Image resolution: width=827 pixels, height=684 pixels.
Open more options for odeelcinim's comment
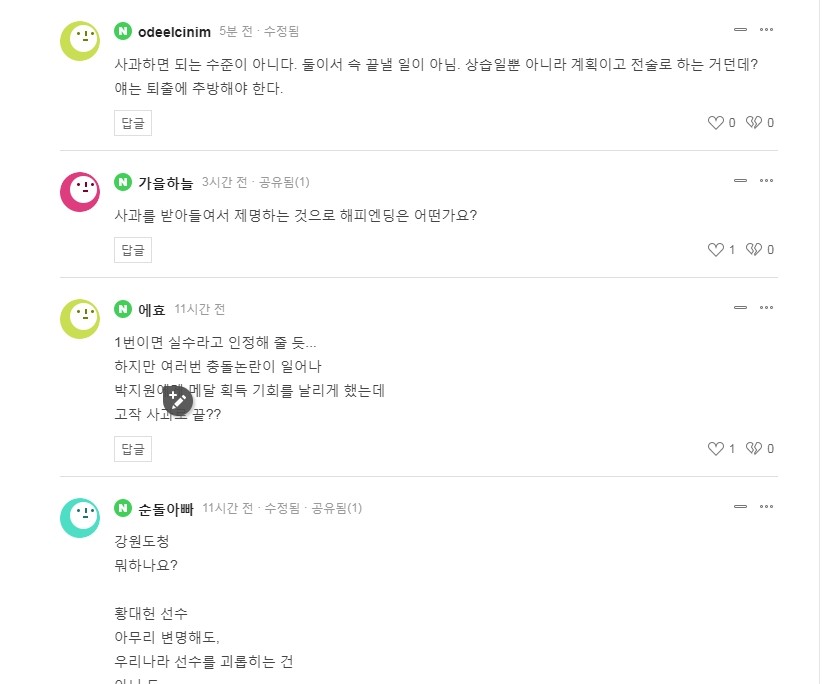767,30
